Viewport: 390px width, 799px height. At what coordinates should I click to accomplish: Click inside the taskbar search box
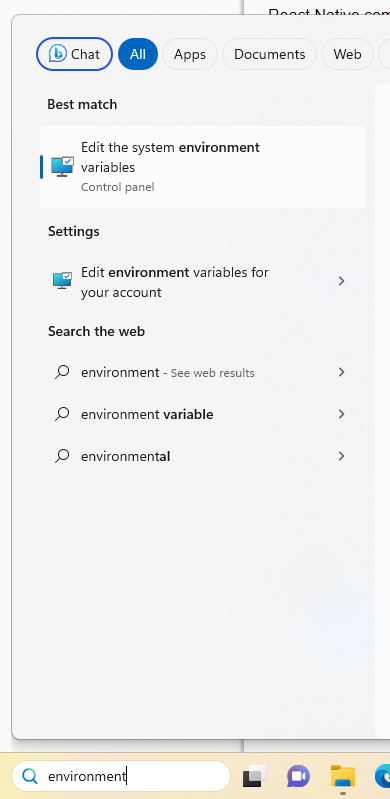pos(121,776)
